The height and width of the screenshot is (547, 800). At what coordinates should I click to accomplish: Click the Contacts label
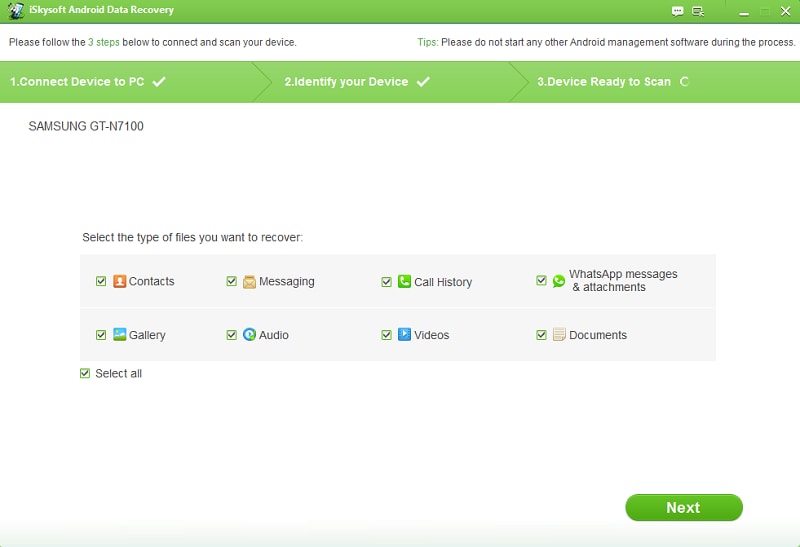click(x=152, y=281)
